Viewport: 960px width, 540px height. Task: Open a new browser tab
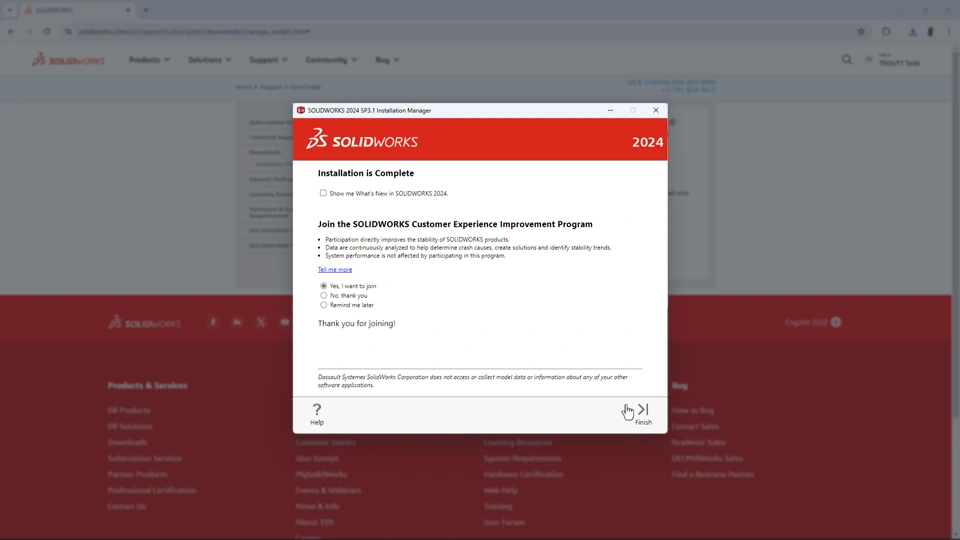click(x=146, y=10)
